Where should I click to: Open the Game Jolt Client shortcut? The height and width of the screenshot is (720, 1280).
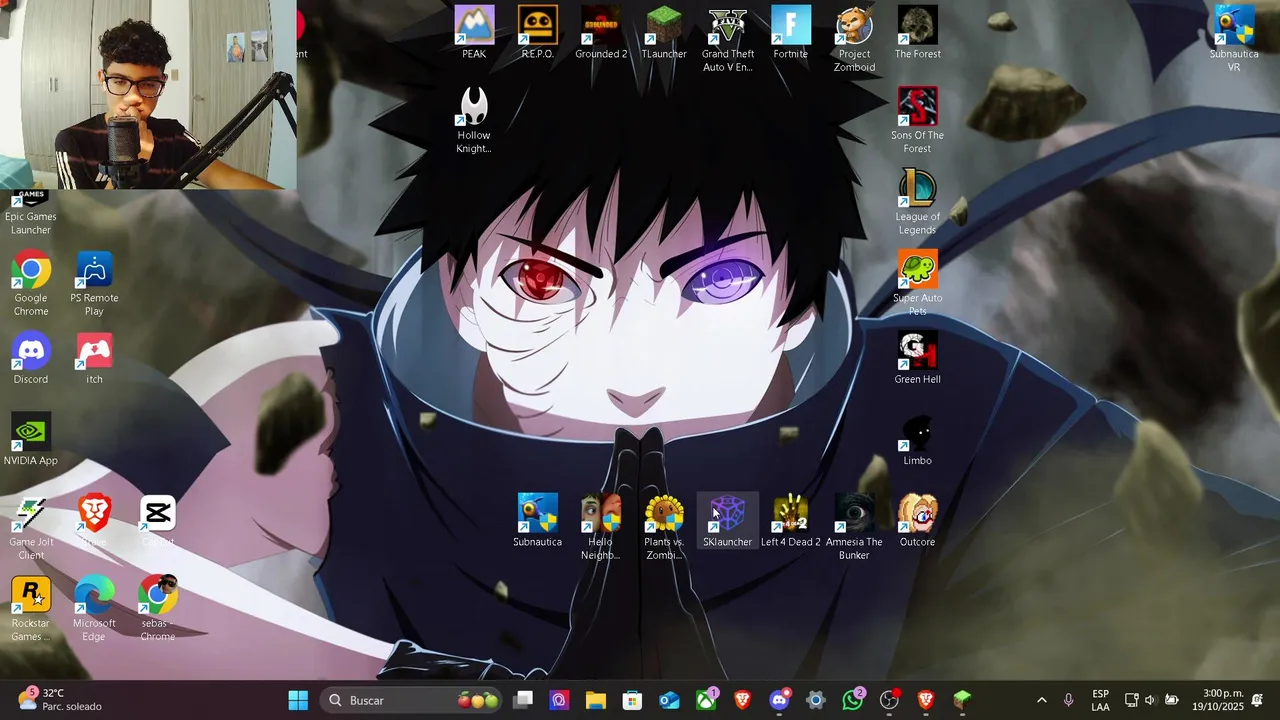(31, 527)
